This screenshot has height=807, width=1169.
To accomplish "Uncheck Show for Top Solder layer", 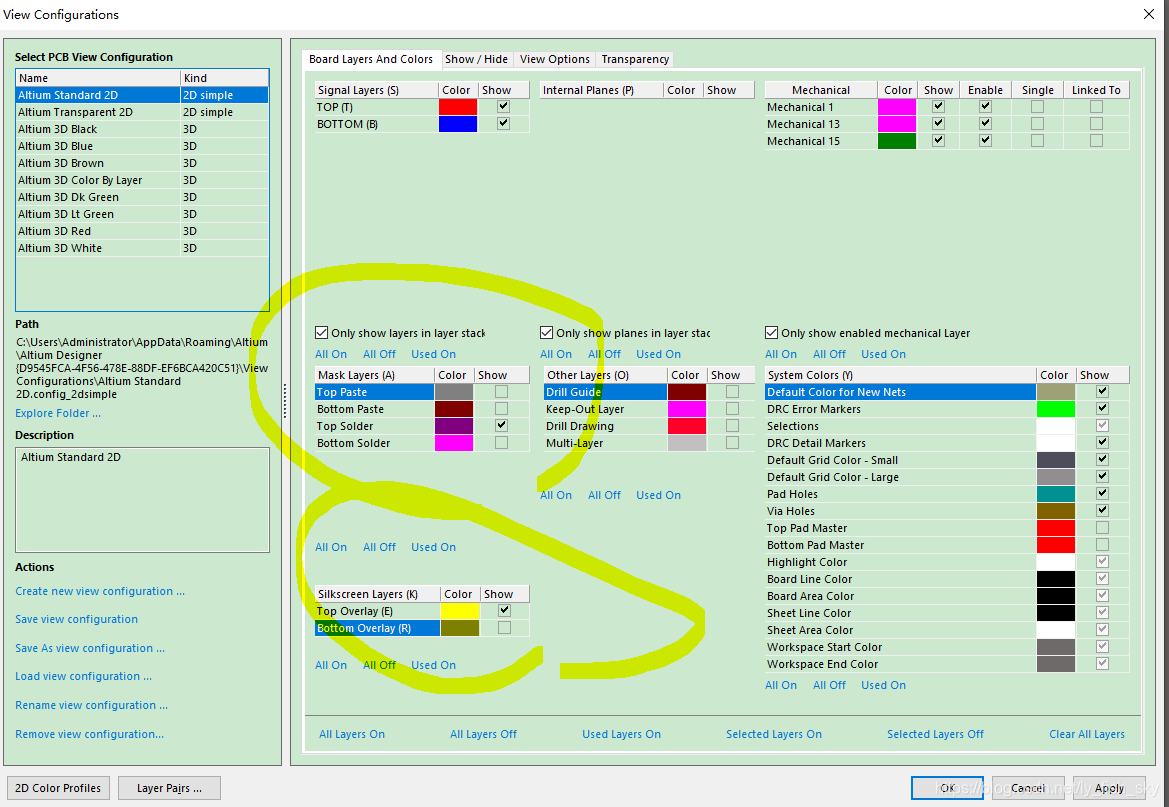I will click(x=502, y=426).
